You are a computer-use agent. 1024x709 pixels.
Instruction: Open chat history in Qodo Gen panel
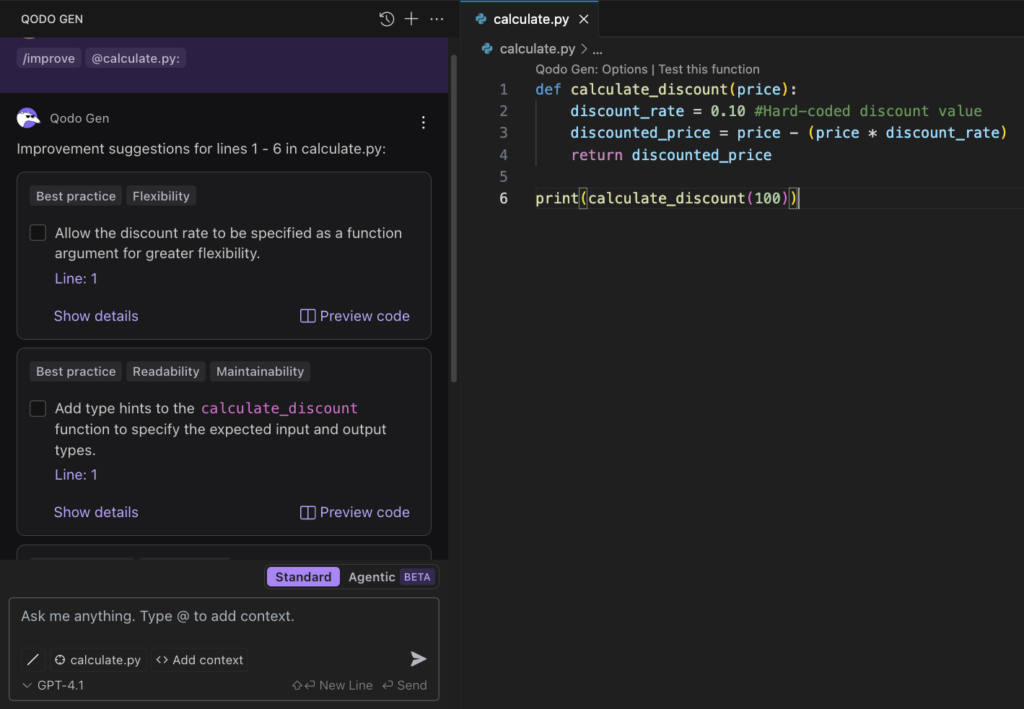tap(386, 18)
